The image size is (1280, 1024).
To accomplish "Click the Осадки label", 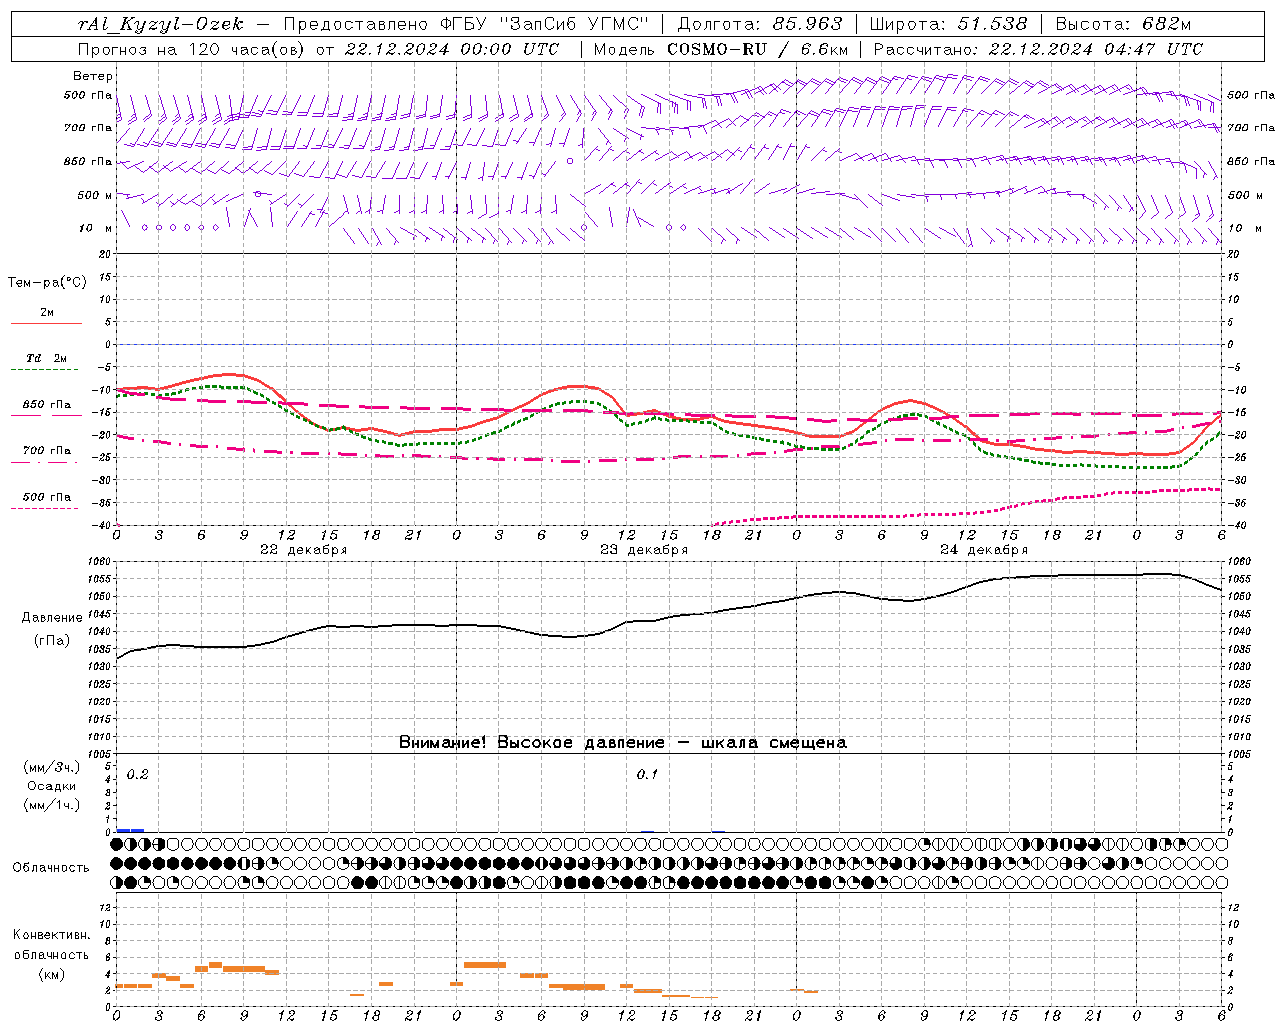I will click(52, 786).
